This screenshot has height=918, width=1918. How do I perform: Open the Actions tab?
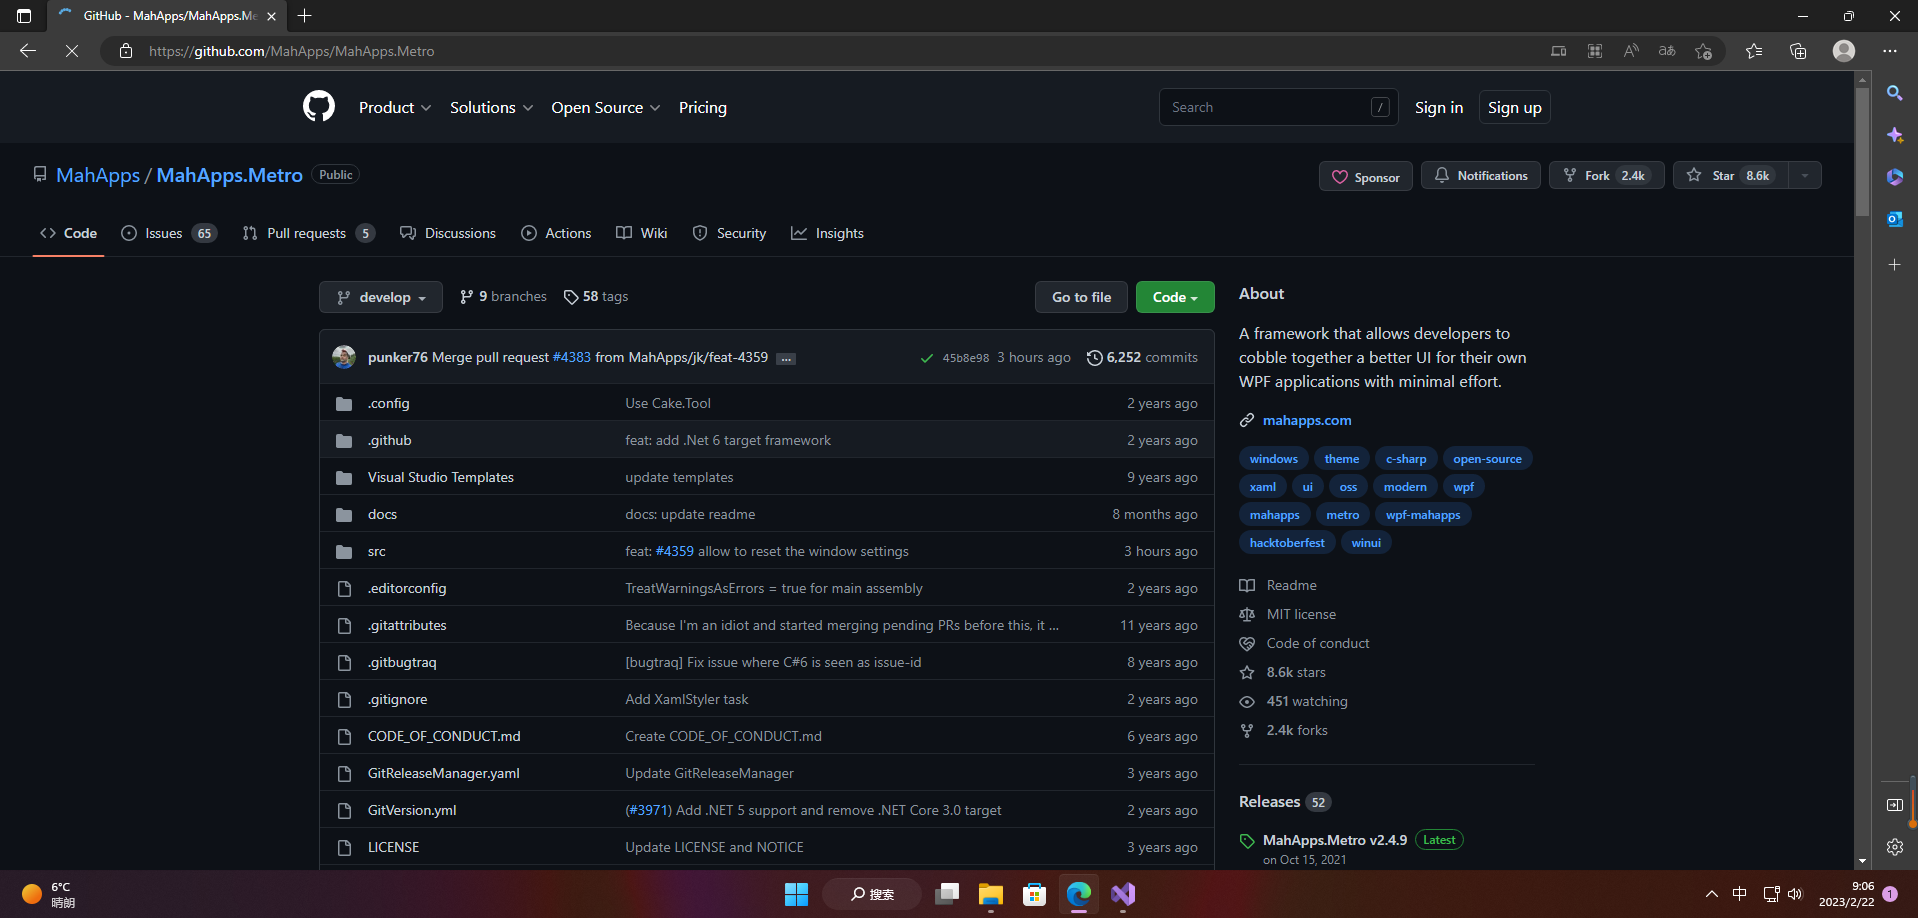click(556, 233)
